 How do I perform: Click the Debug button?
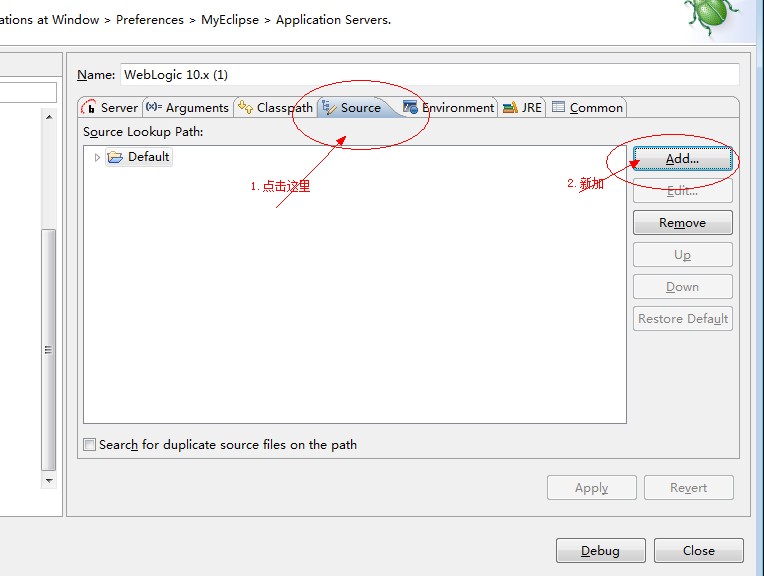coord(600,551)
